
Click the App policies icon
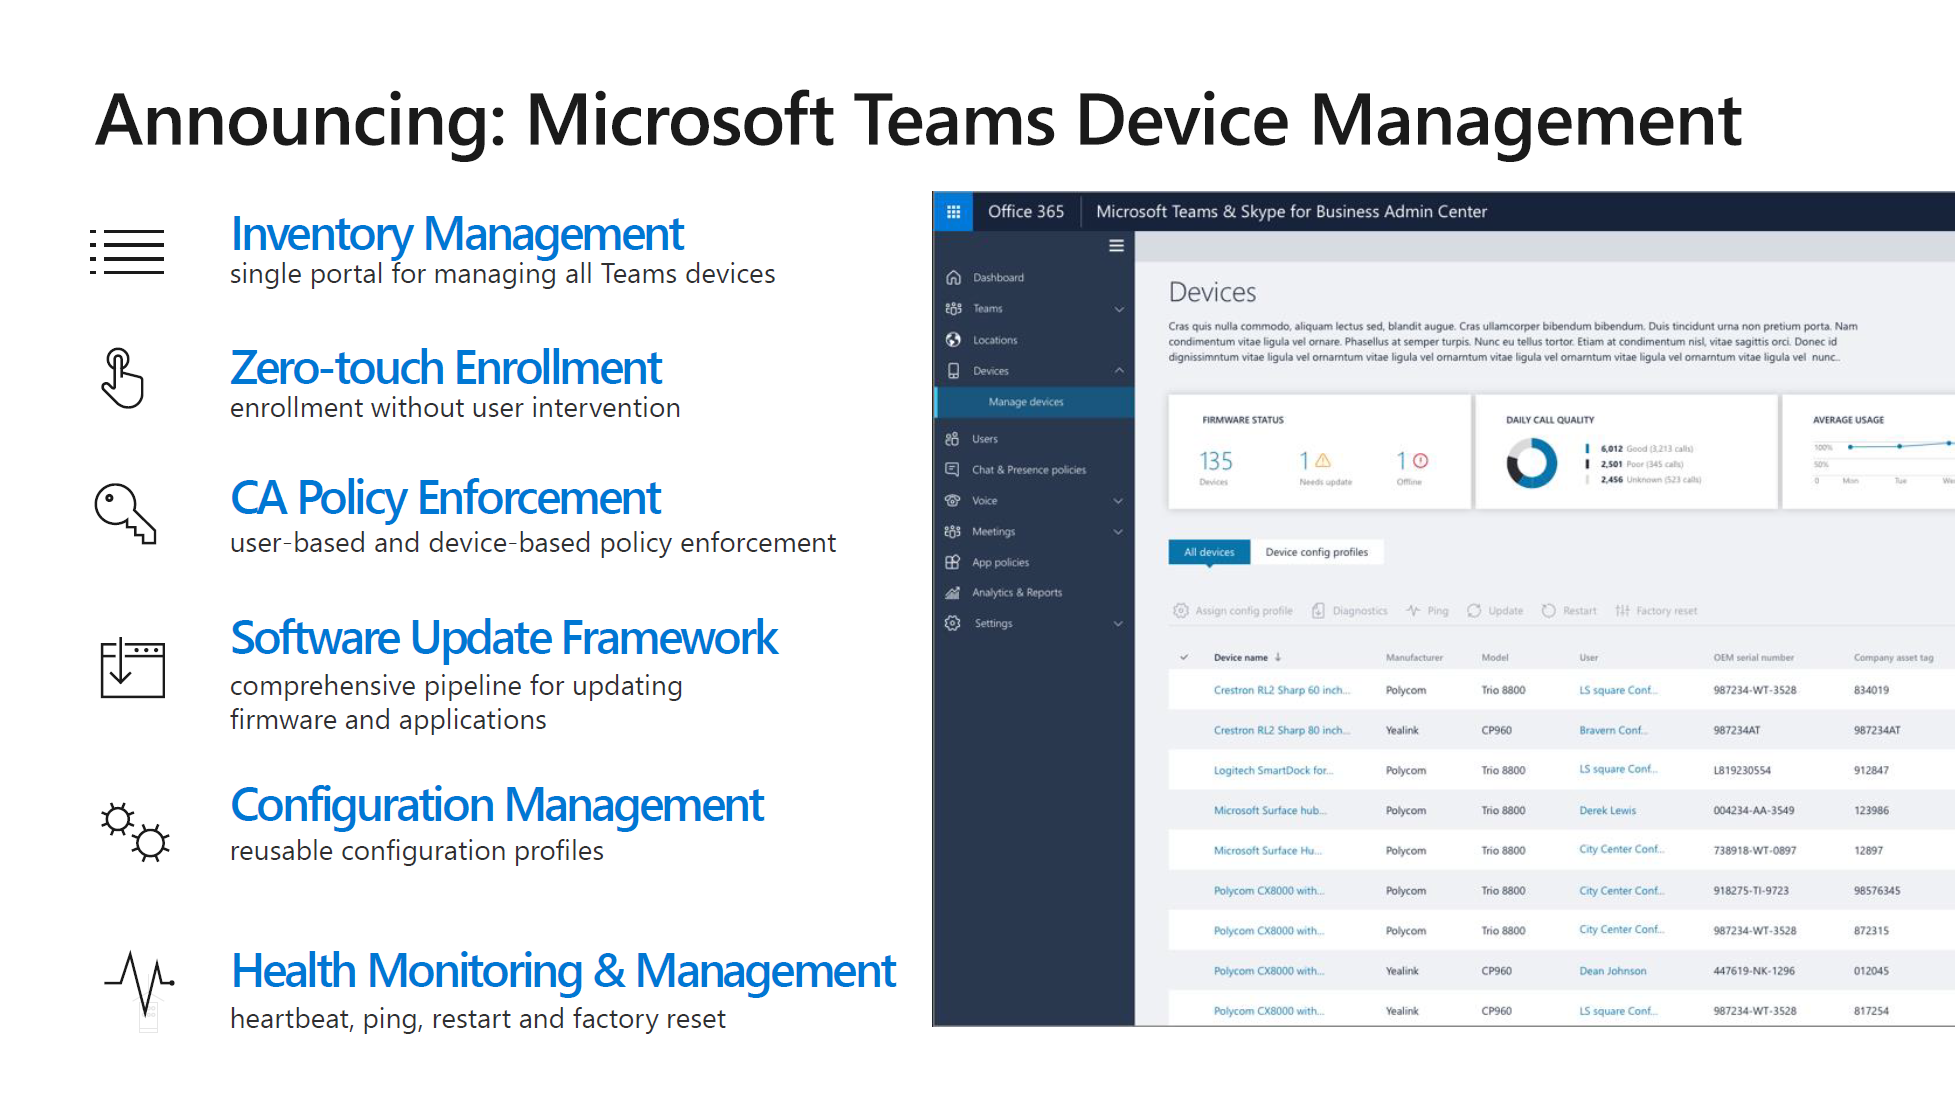(x=952, y=562)
